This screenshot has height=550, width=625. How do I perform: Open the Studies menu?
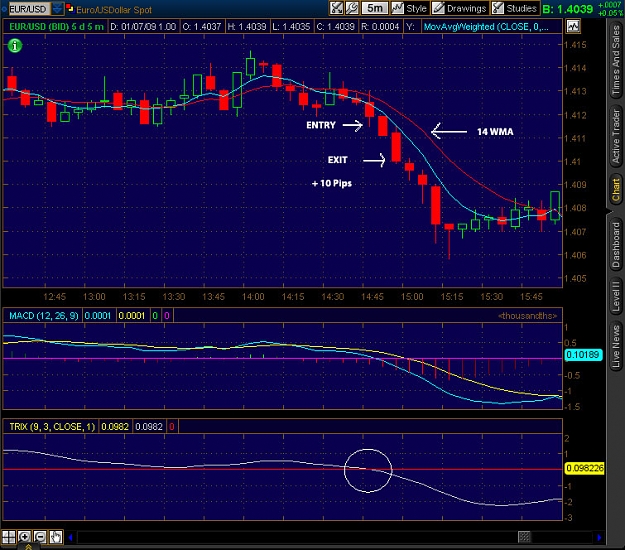515,8
